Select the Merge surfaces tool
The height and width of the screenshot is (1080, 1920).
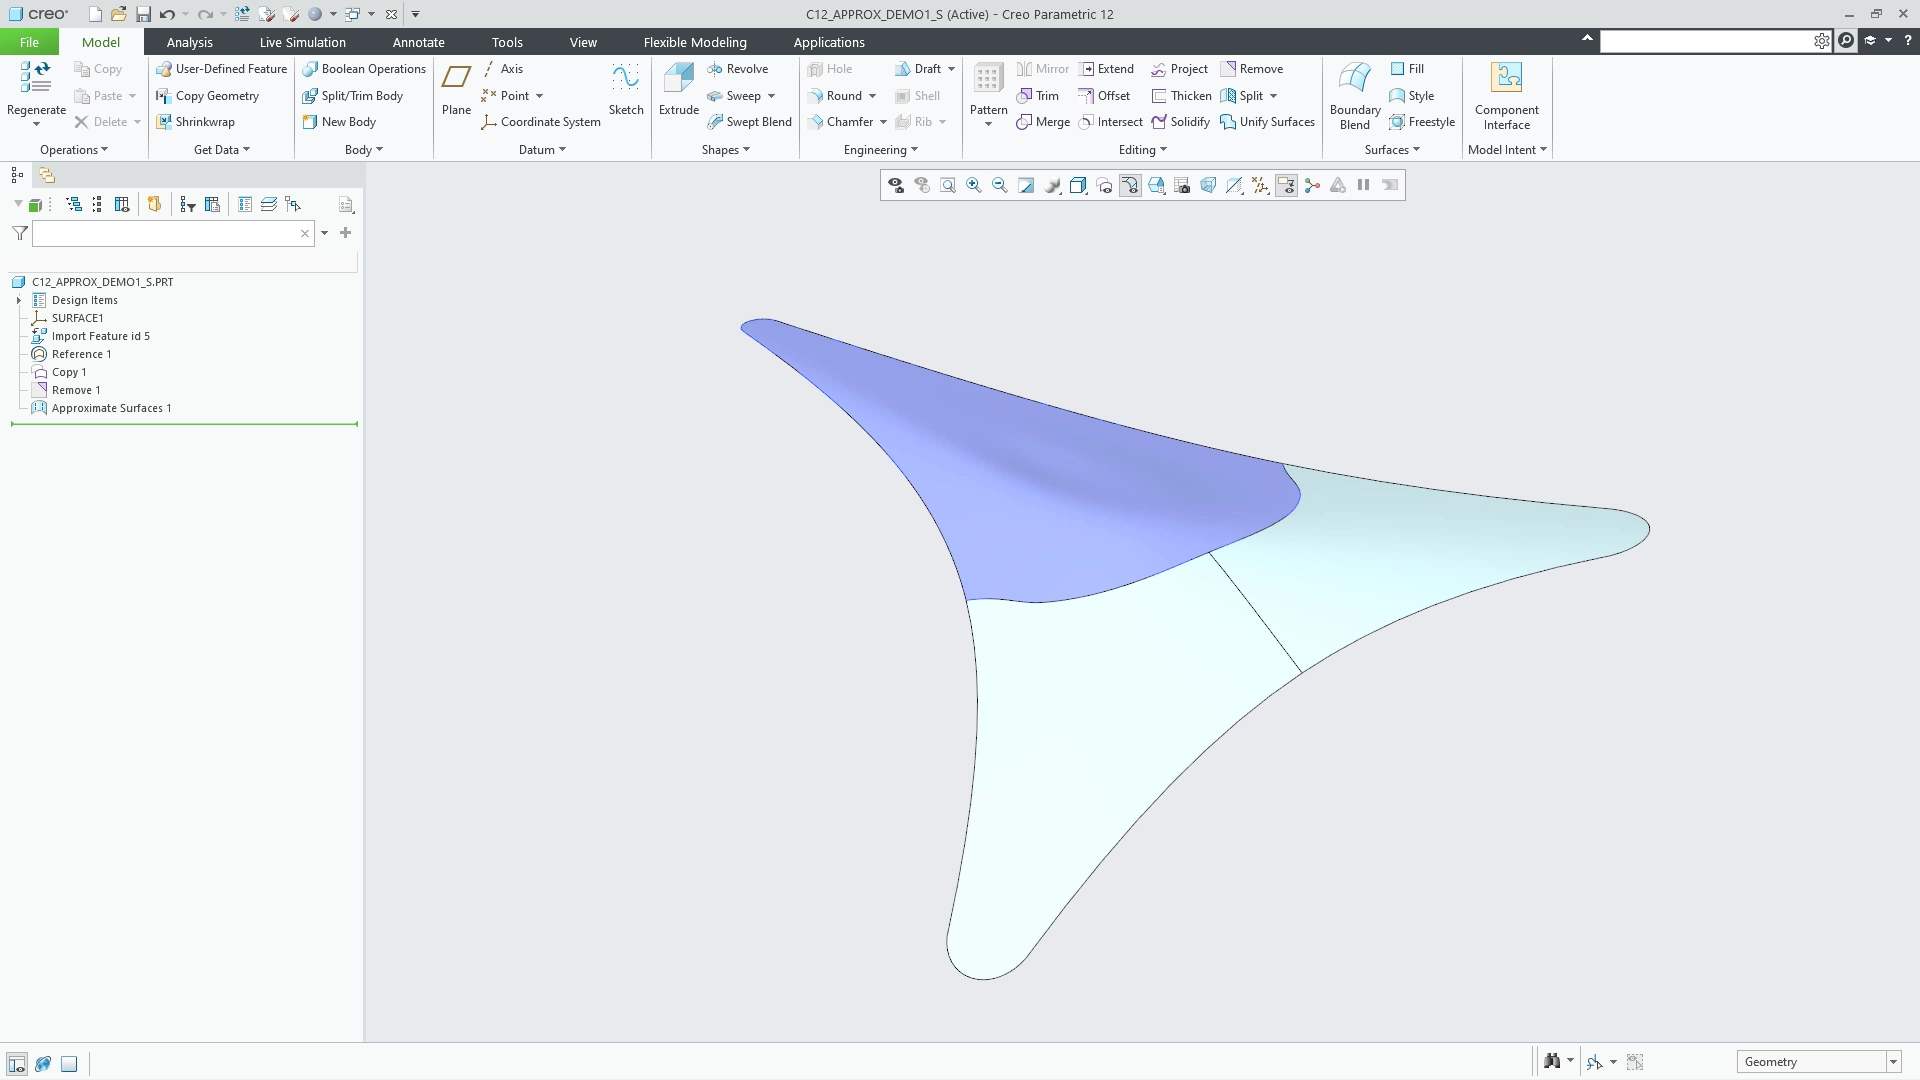(x=1043, y=122)
